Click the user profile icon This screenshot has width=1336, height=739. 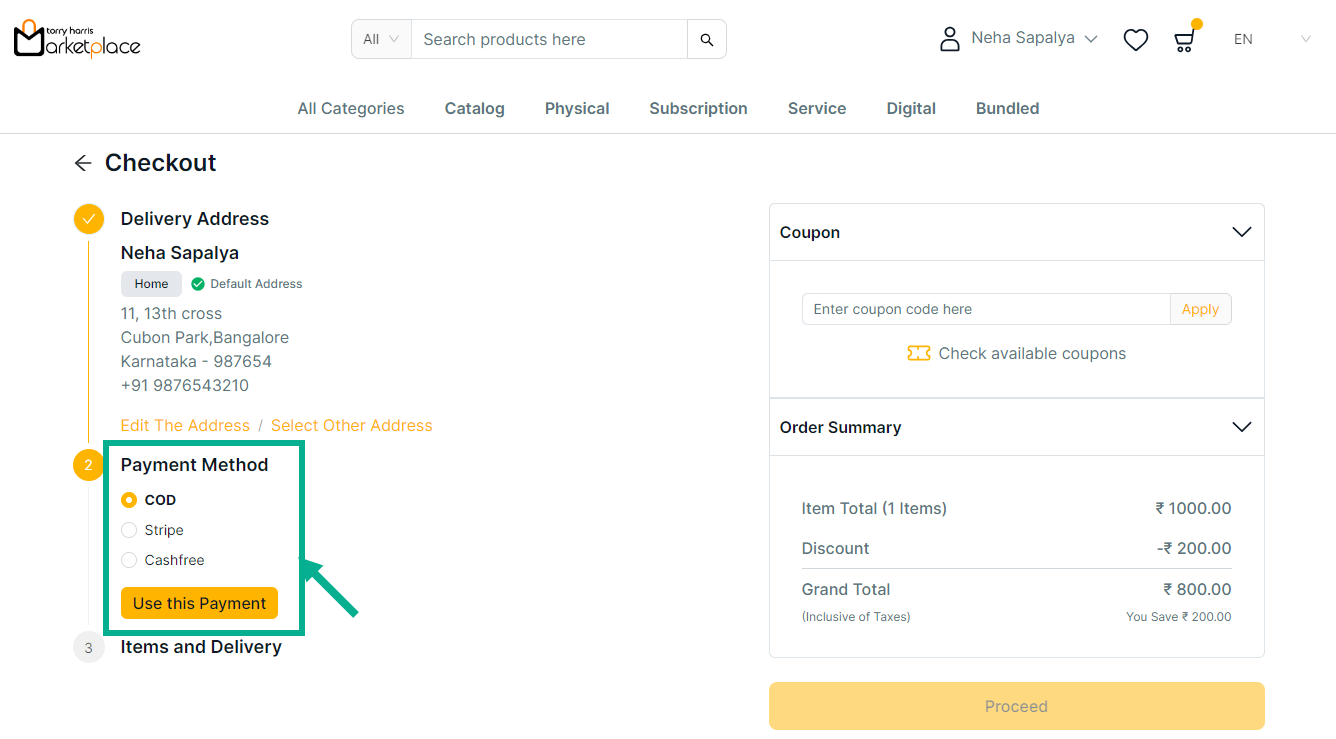(x=949, y=39)
